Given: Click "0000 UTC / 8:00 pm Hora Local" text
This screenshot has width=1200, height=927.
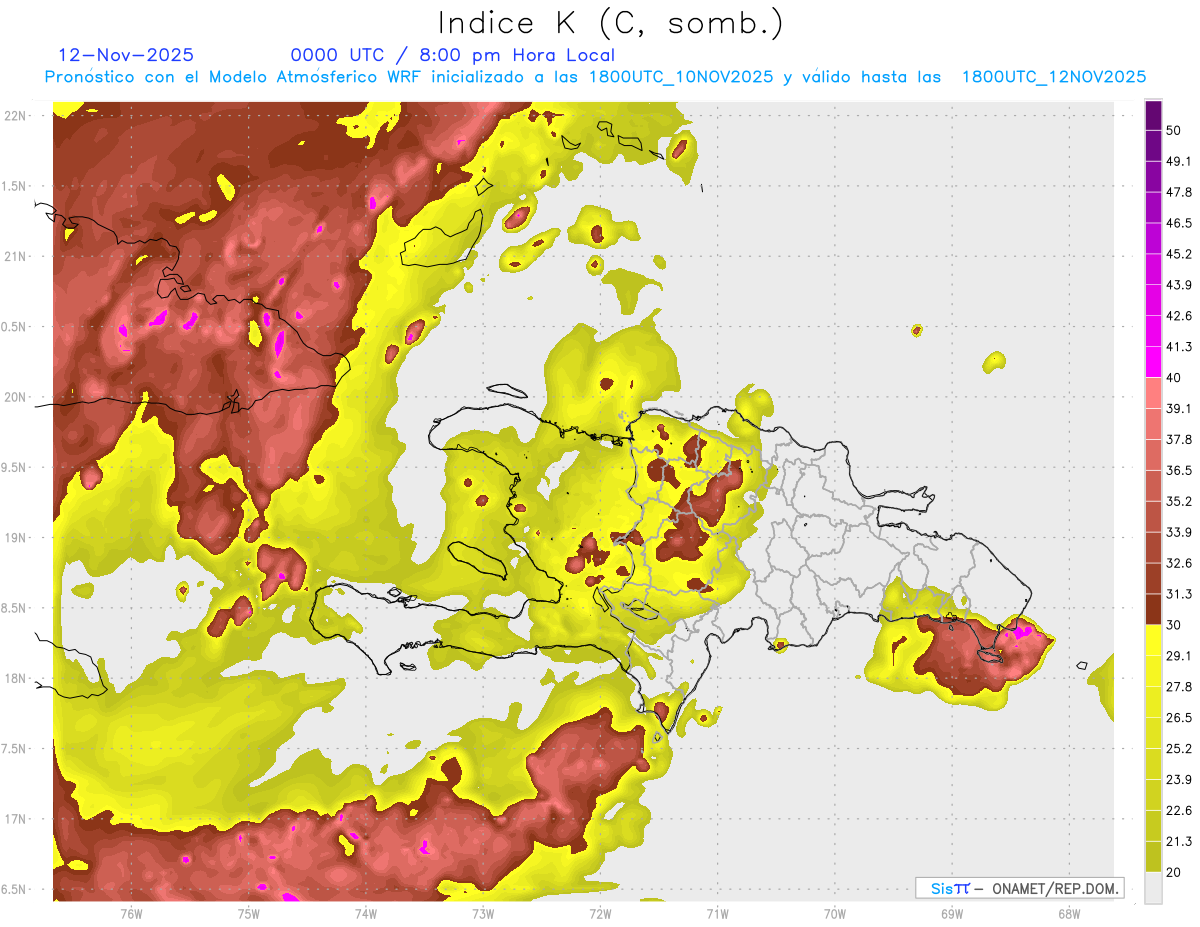Looking at the screenshot, I should pyautogui.click(x=453, y=55).
